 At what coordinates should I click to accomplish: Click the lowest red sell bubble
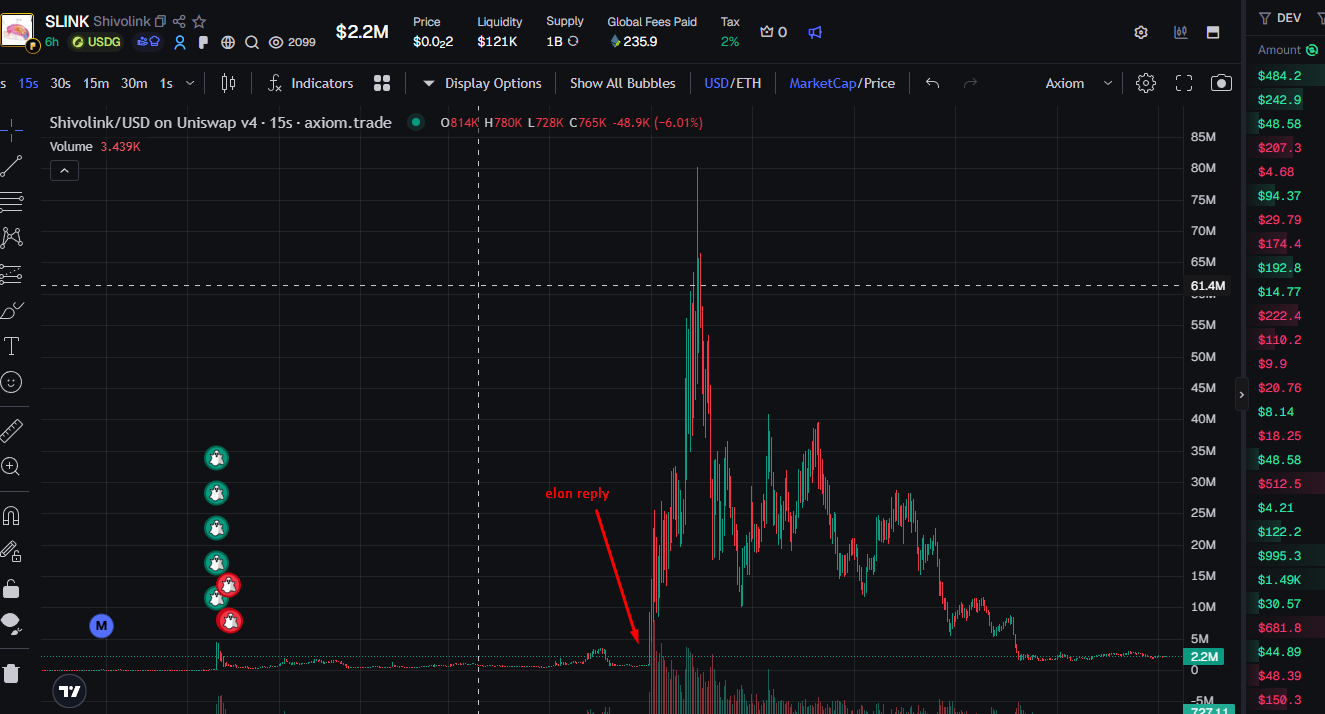click(230, 621)
